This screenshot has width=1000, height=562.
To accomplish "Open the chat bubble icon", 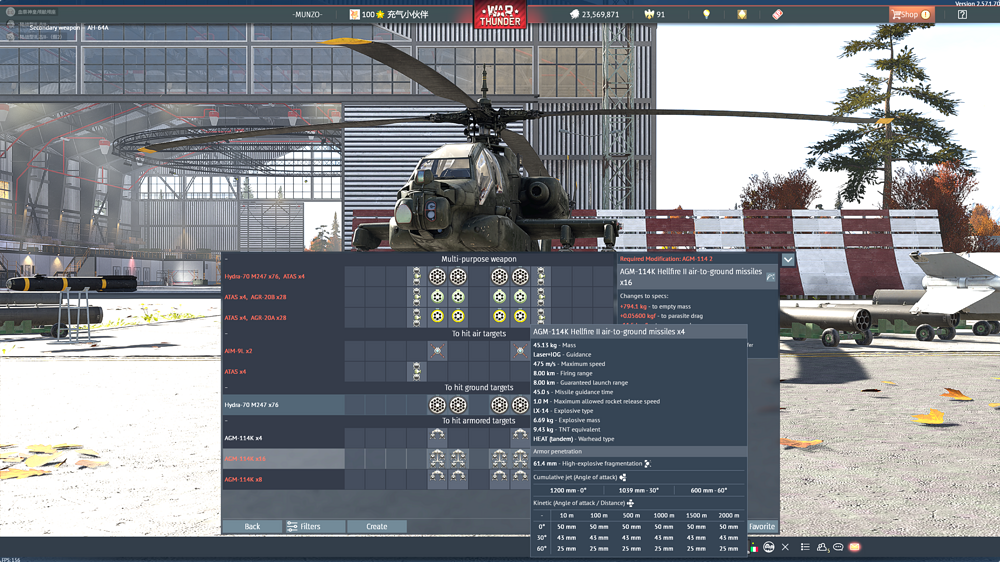I will (838, 547).
